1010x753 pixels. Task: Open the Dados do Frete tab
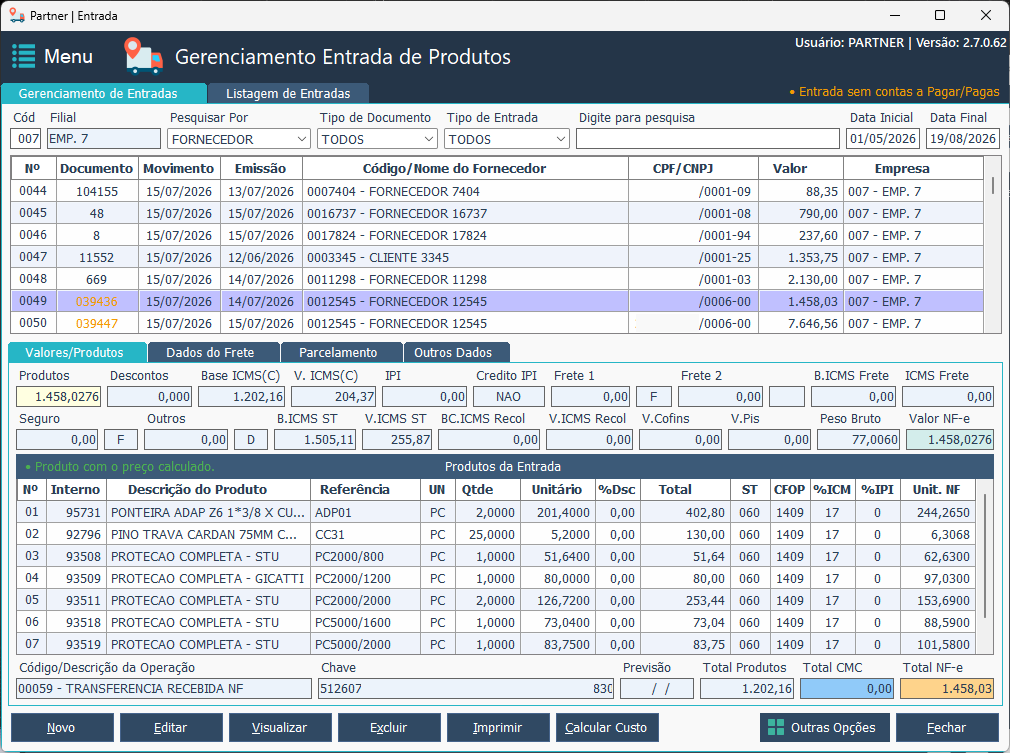click(x=213, y=352)
